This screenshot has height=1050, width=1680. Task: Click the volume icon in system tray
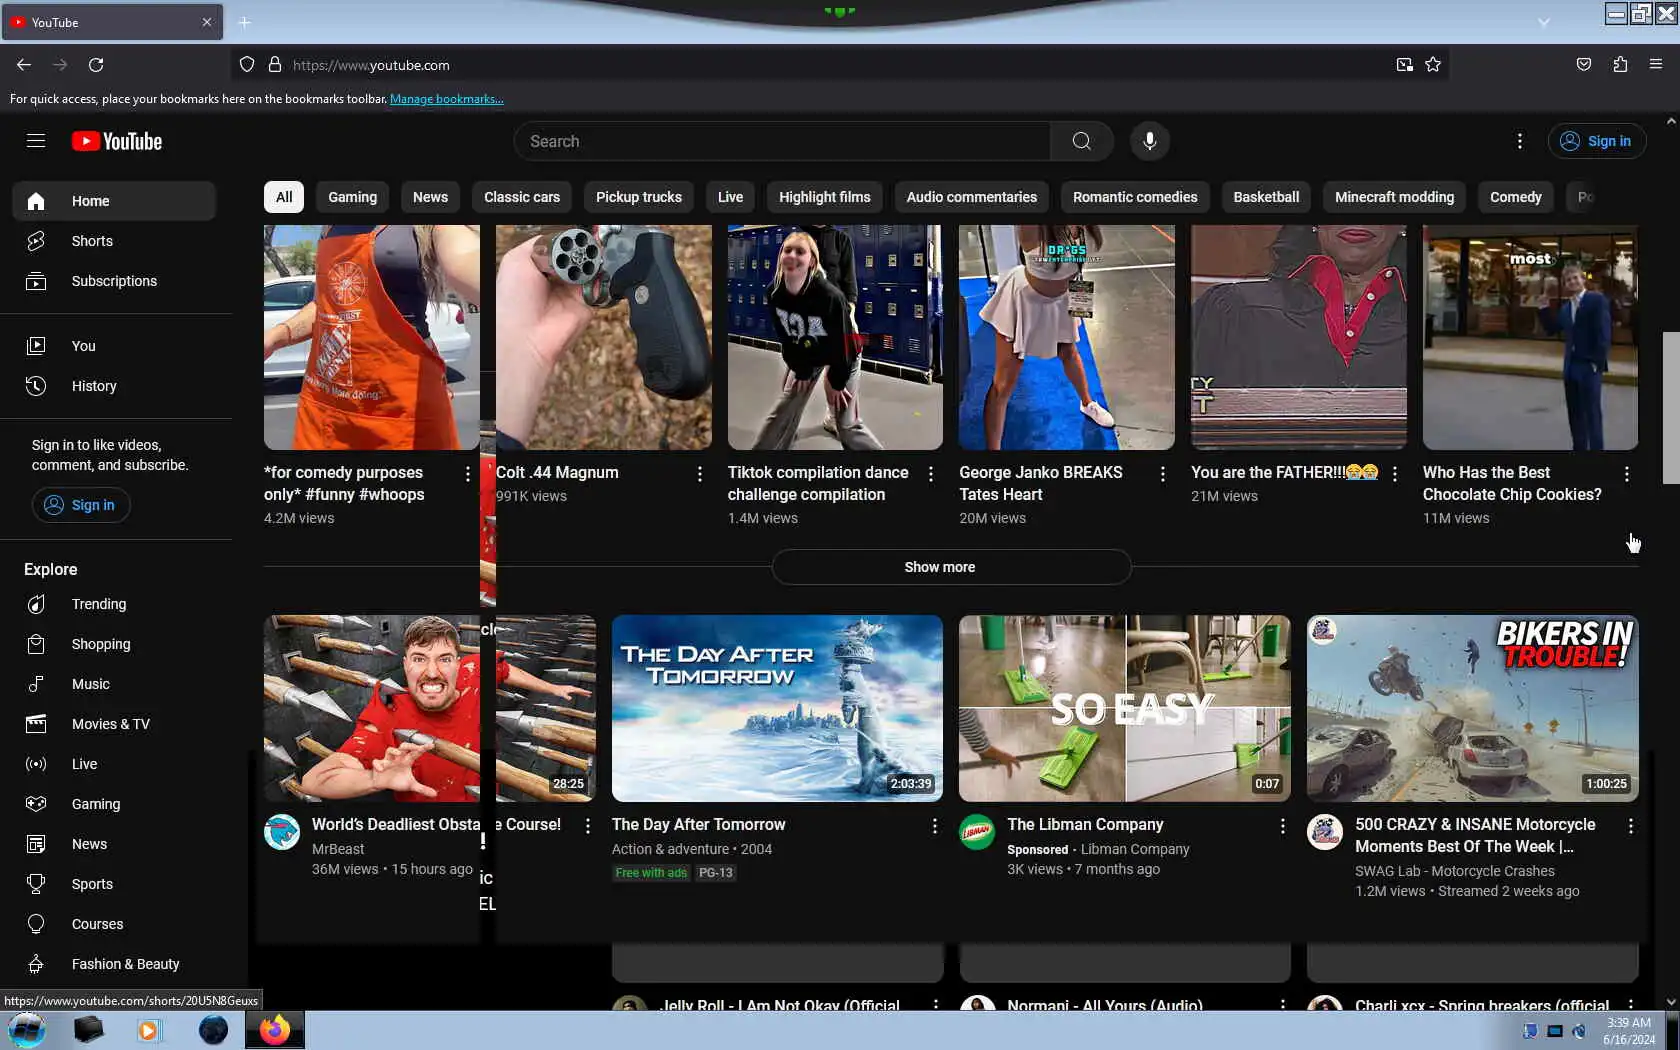[x=1579, y=1031]
